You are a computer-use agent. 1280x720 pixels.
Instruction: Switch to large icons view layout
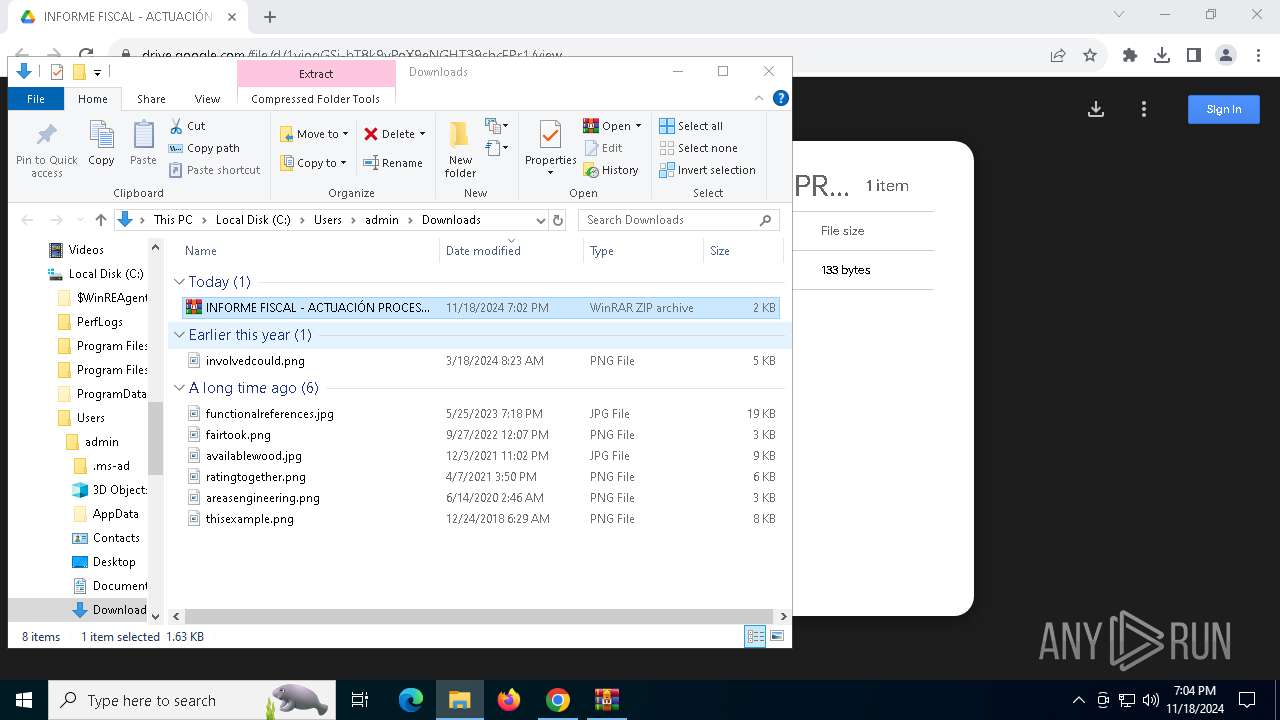(777, 636)
